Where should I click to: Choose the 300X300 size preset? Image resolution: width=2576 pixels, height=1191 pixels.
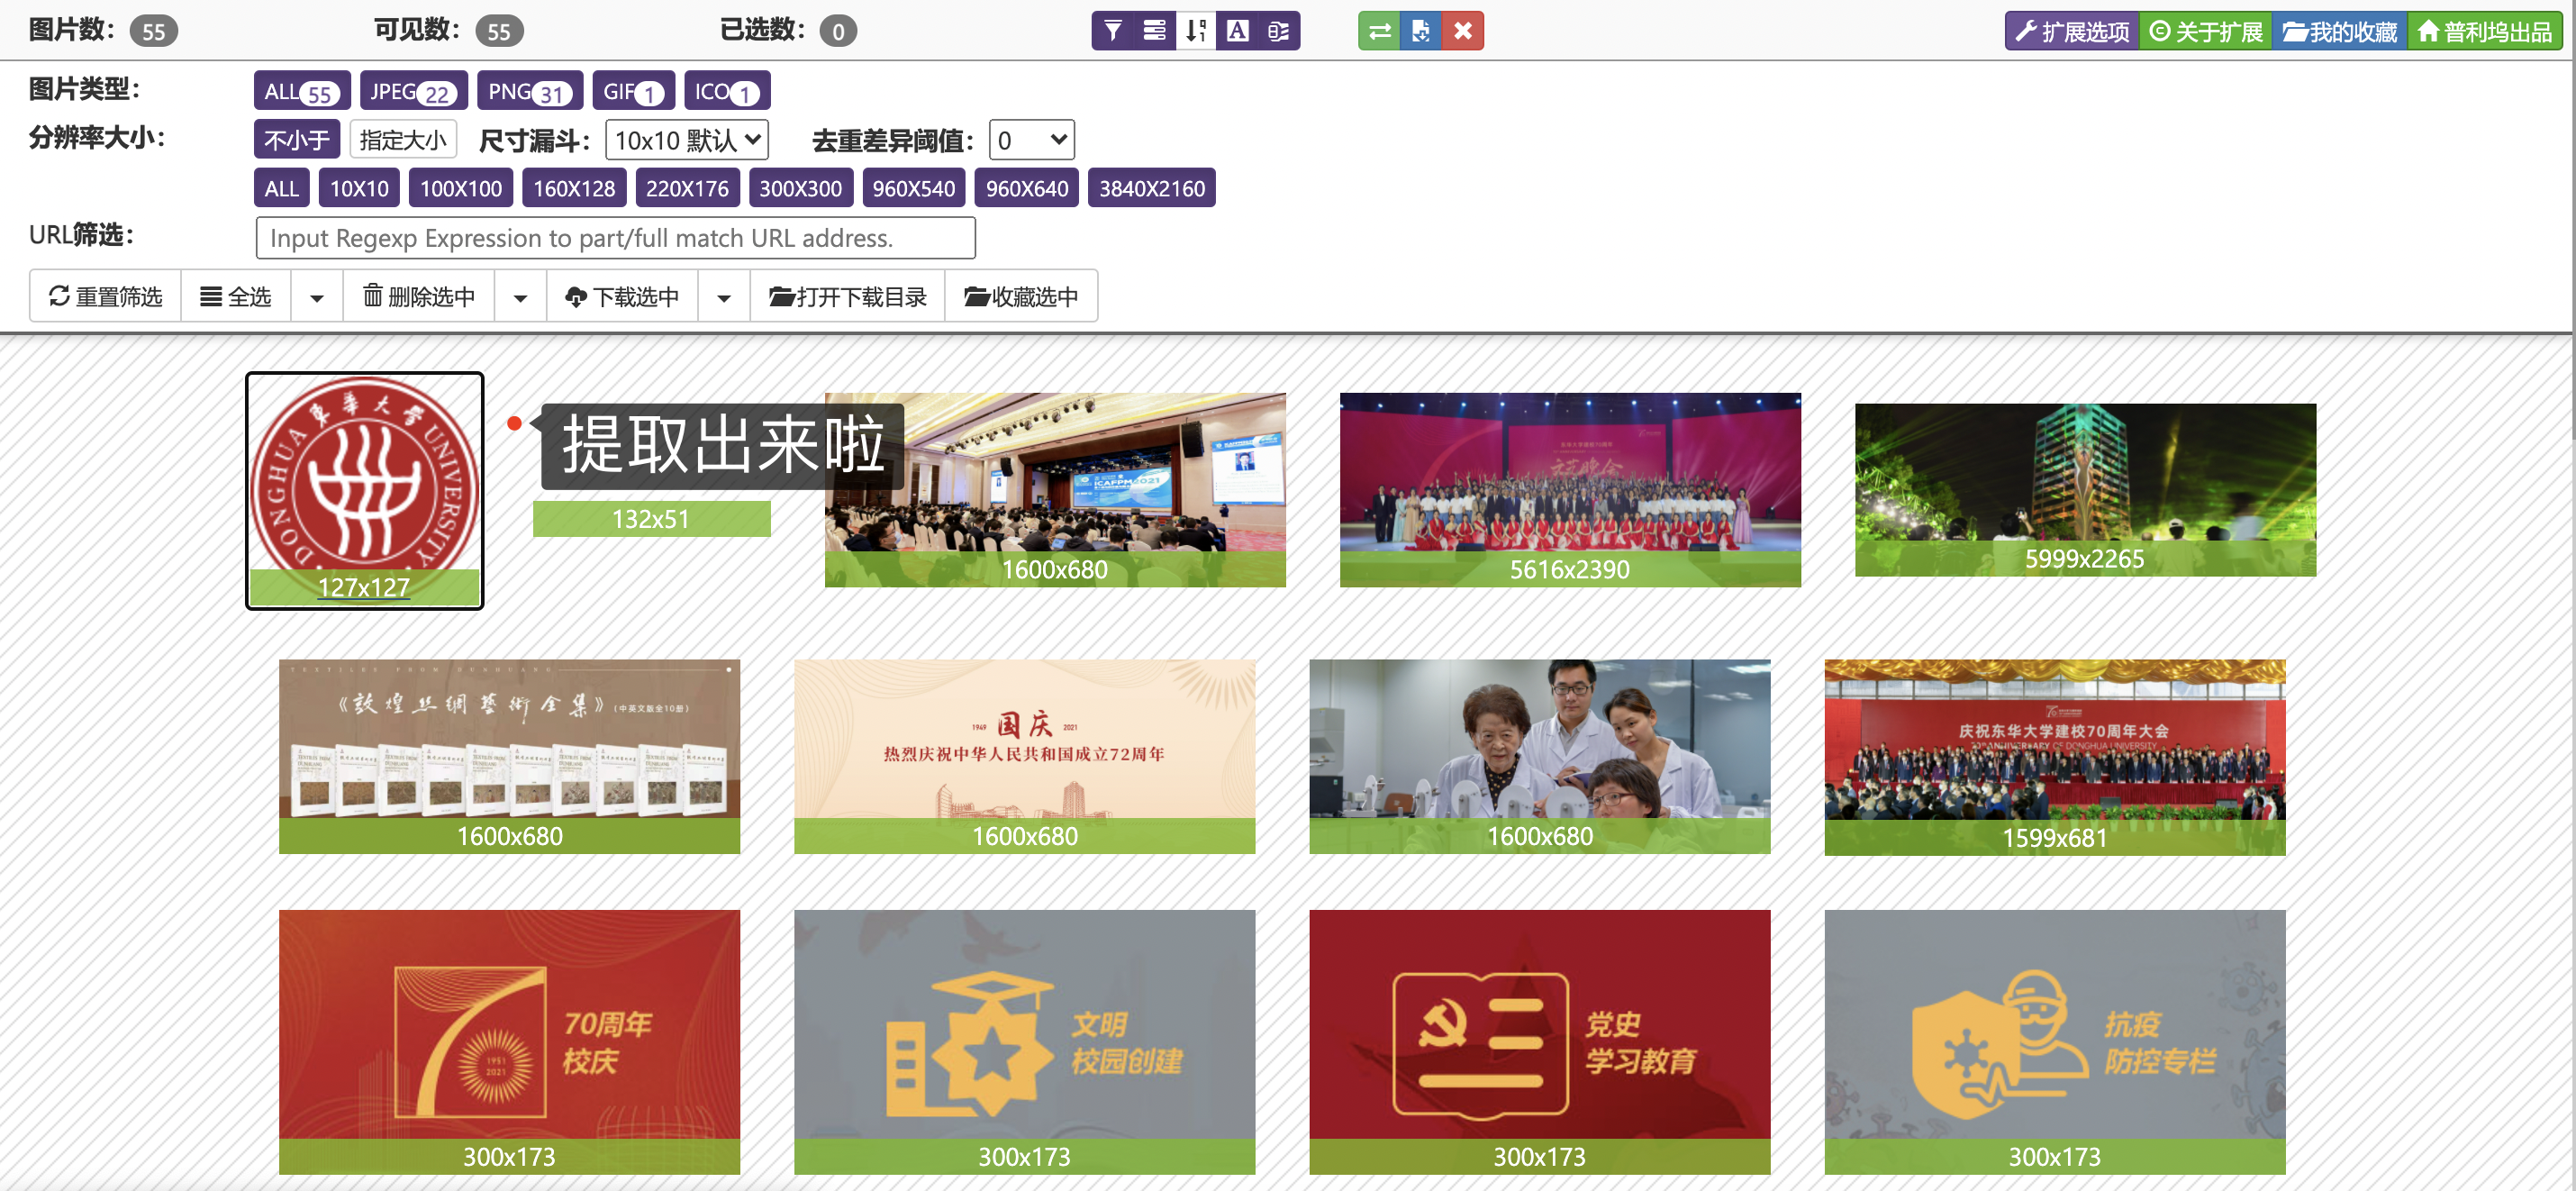800,188
